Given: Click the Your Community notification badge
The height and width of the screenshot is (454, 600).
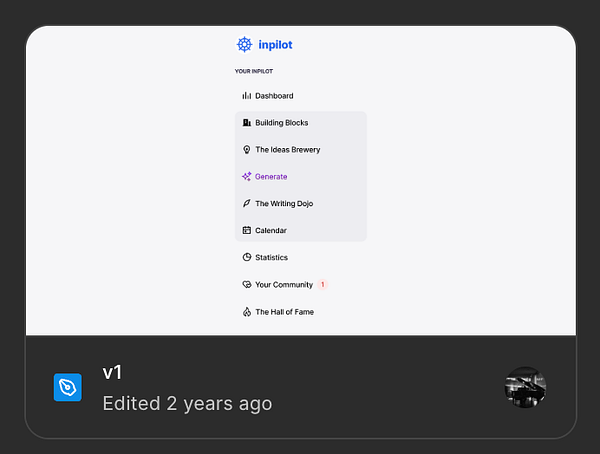Looking at the screenshot, I should tap(322, 285).
